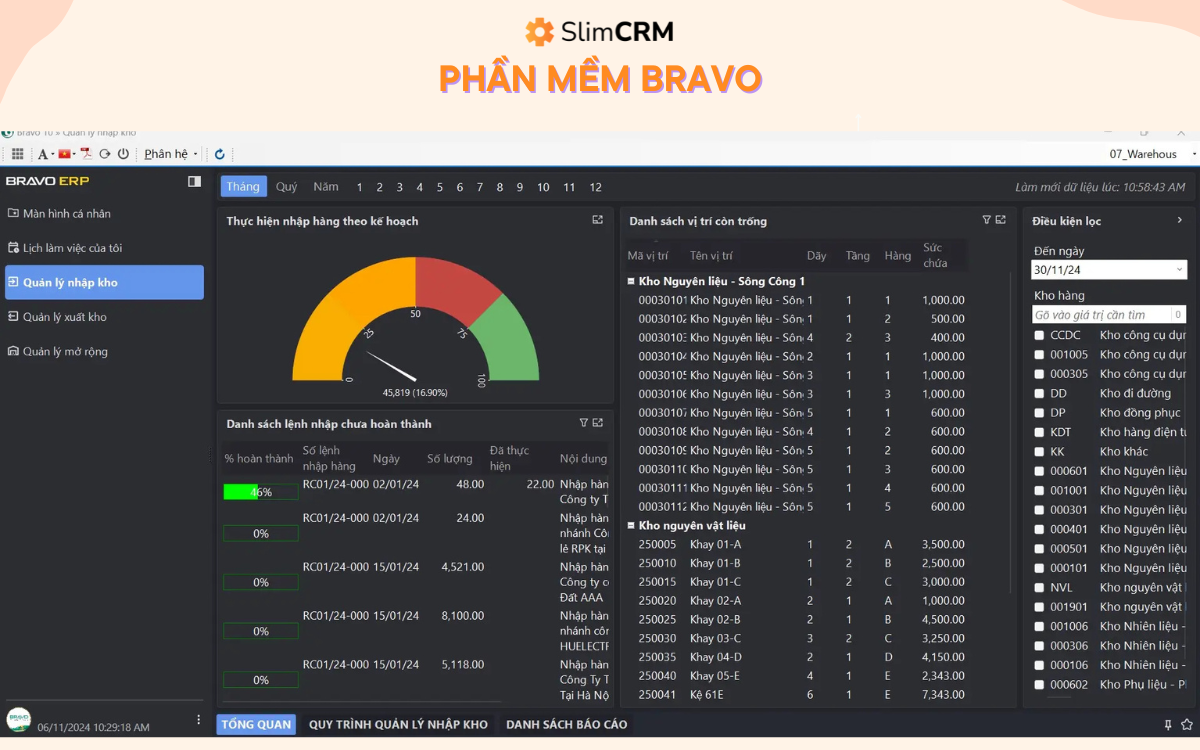This screenshot has height=750, width=1200.
Task: Open the 'QUY TRÌNH QUẢN LÝ NHẬP KHO' tab
Action: pos(398,724)
